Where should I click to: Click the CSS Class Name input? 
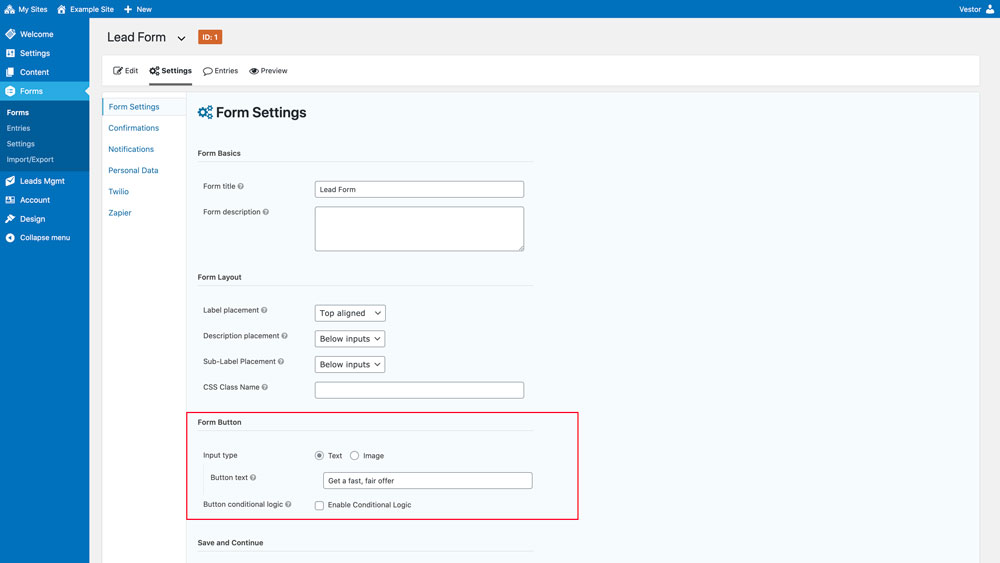pos(419,390)
